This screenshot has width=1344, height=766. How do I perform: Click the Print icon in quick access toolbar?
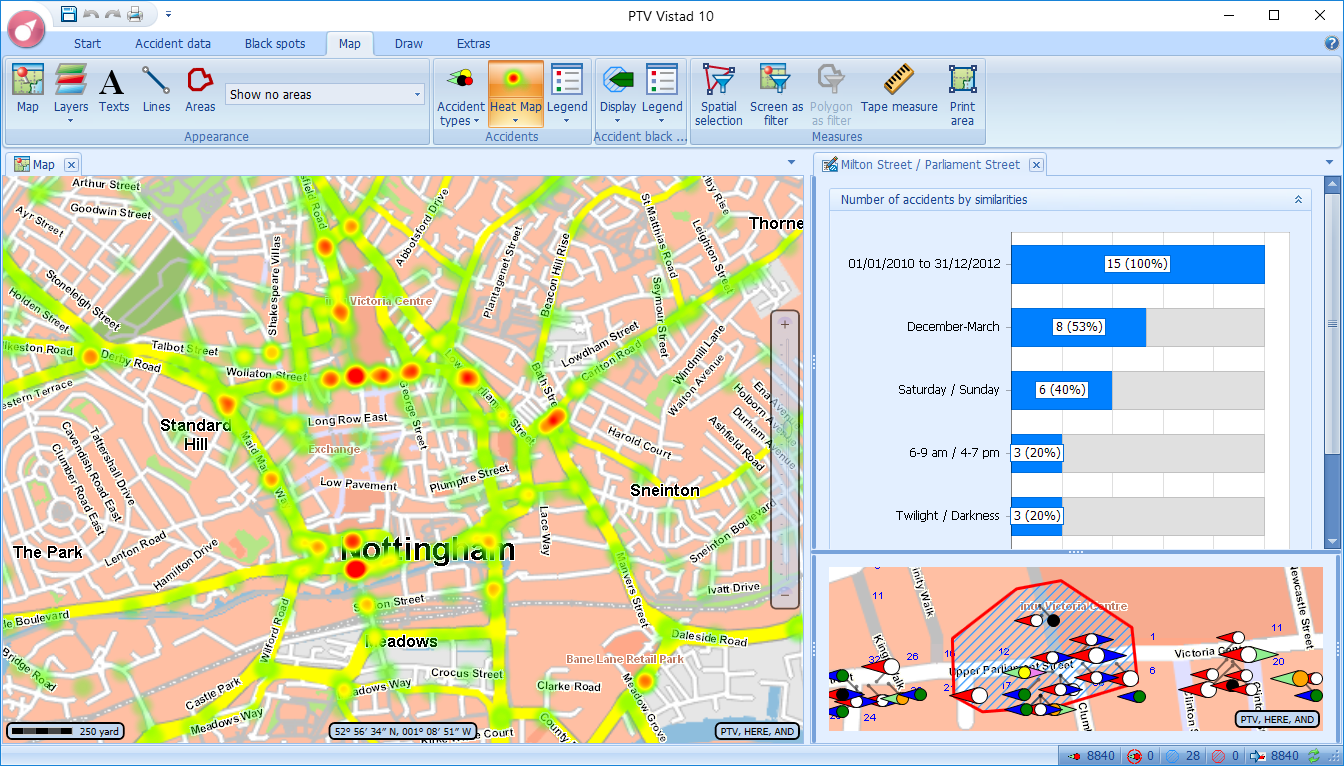tap(135, 14)
